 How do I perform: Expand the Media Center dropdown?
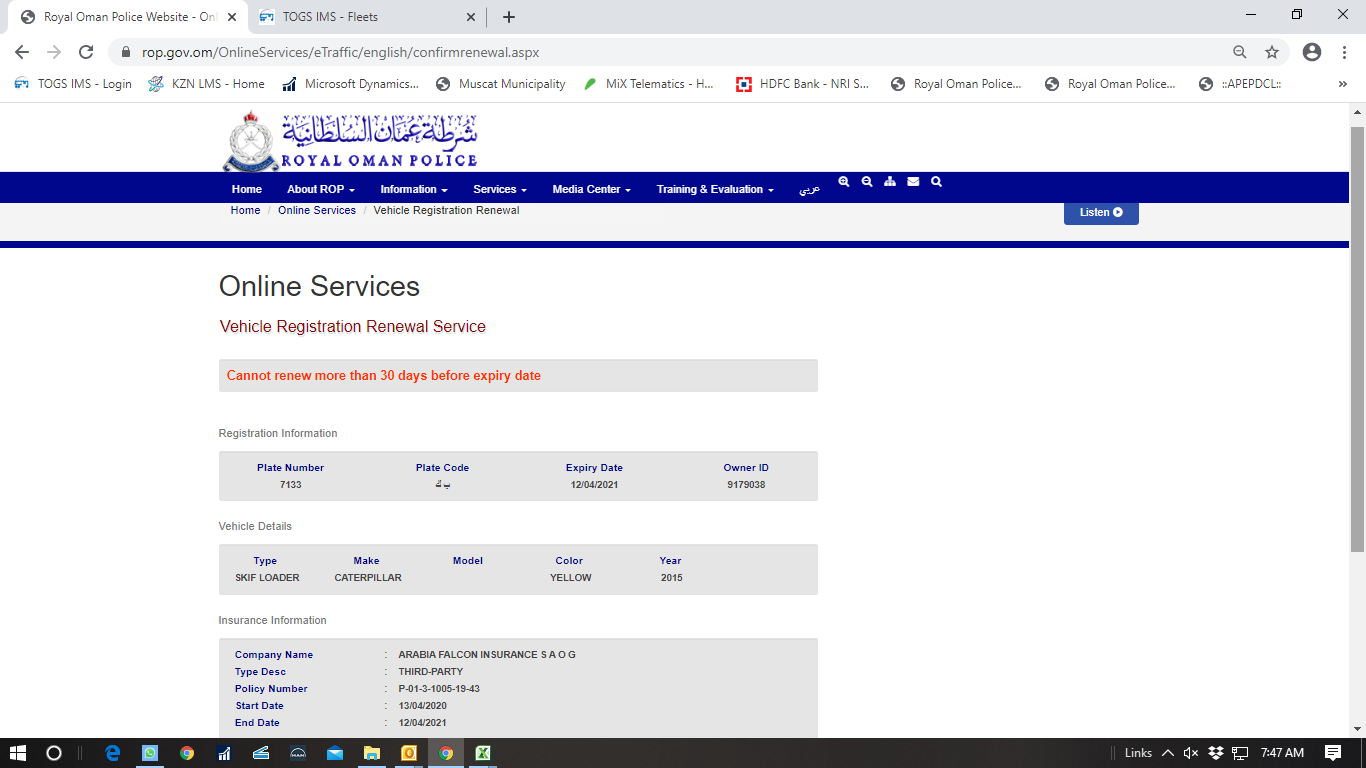point(591,189)
